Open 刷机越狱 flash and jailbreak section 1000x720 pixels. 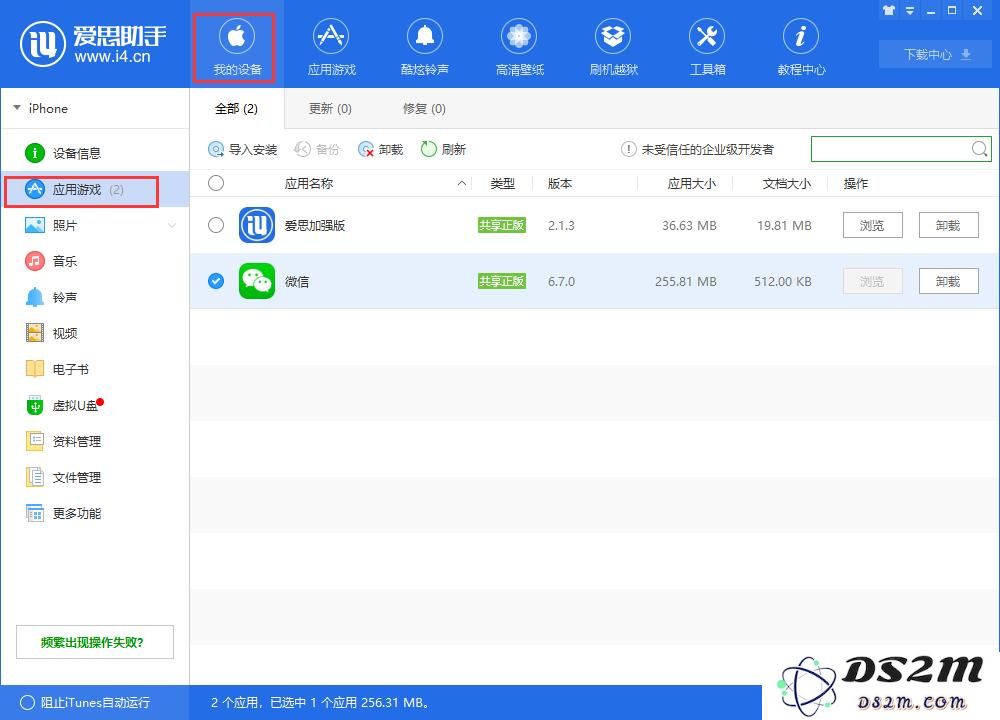click(x=614, y=48)
